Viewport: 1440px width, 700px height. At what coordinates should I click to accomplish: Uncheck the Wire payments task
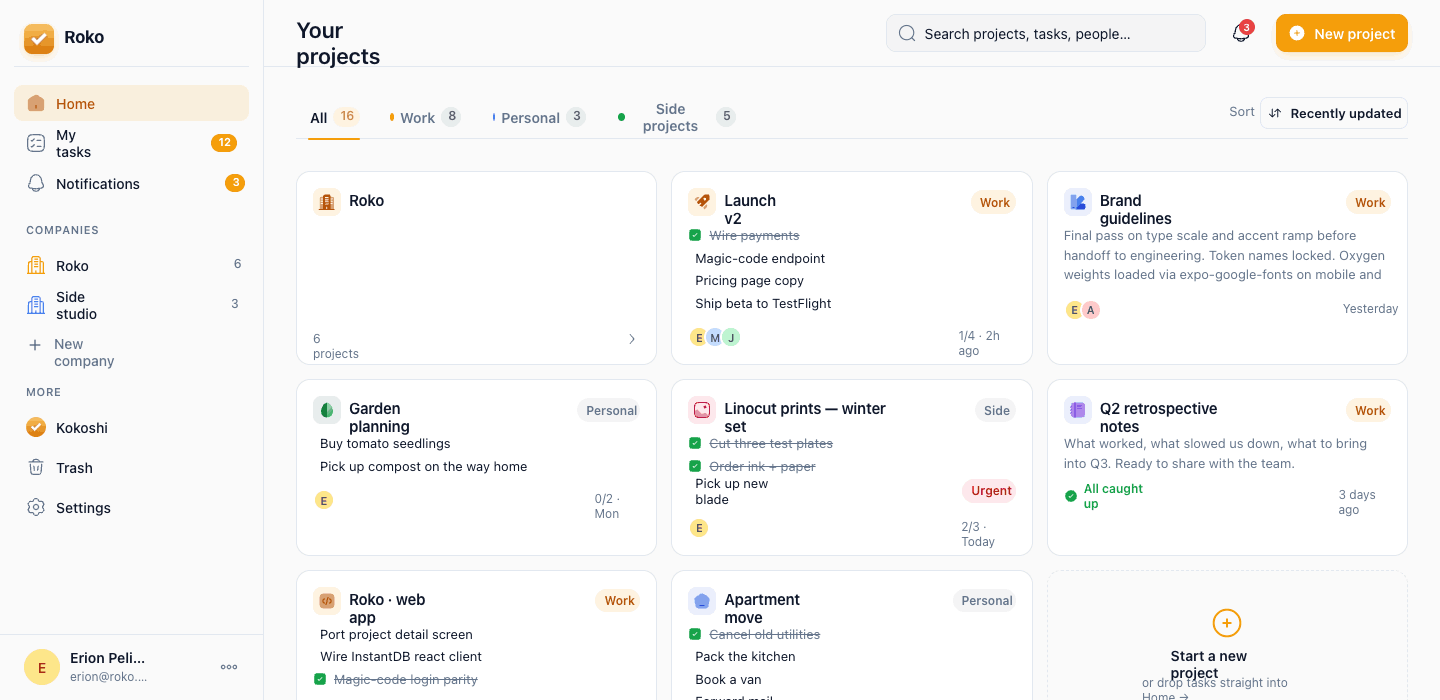click(x=695, y=235)
